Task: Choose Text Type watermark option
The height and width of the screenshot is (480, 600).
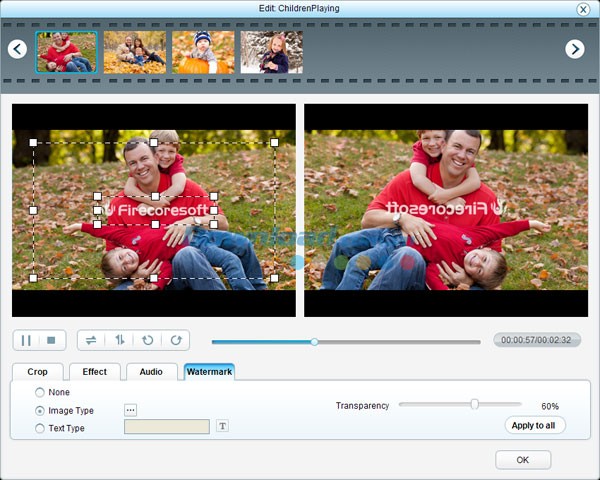Action: tap(40, 428)
